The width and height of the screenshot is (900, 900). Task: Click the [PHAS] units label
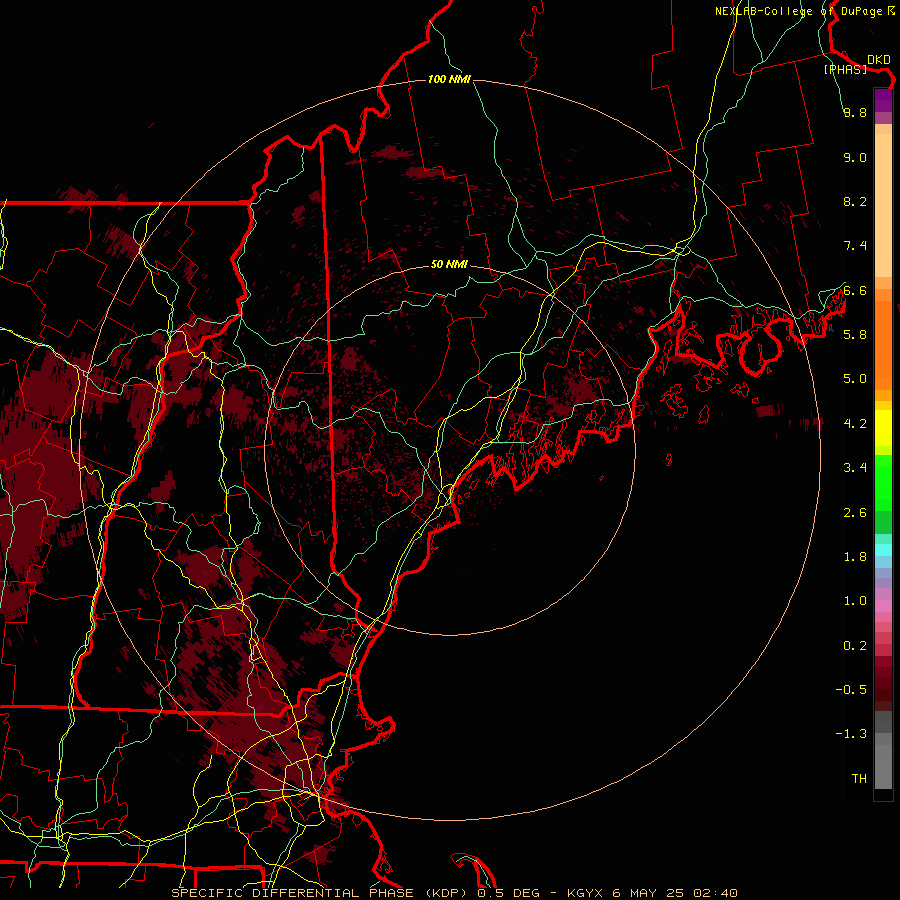[x=845, y=69]
